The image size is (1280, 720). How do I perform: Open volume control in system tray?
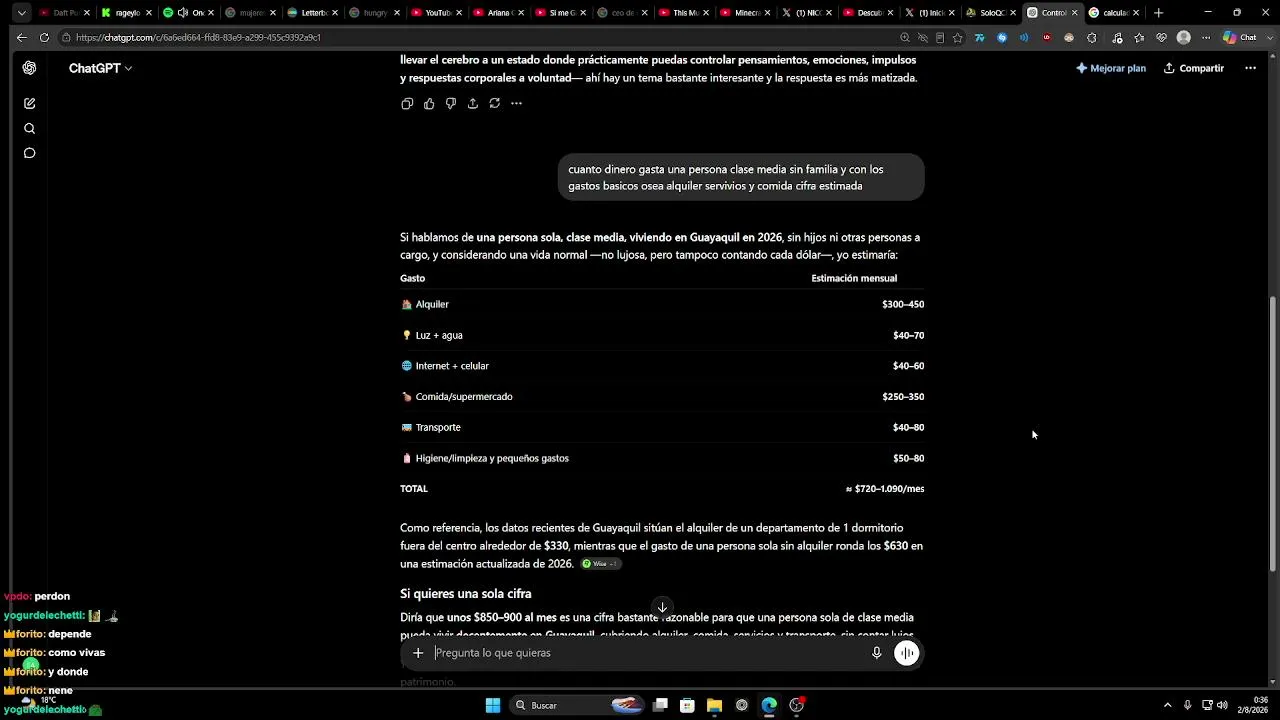click(x=1223, y=705)
